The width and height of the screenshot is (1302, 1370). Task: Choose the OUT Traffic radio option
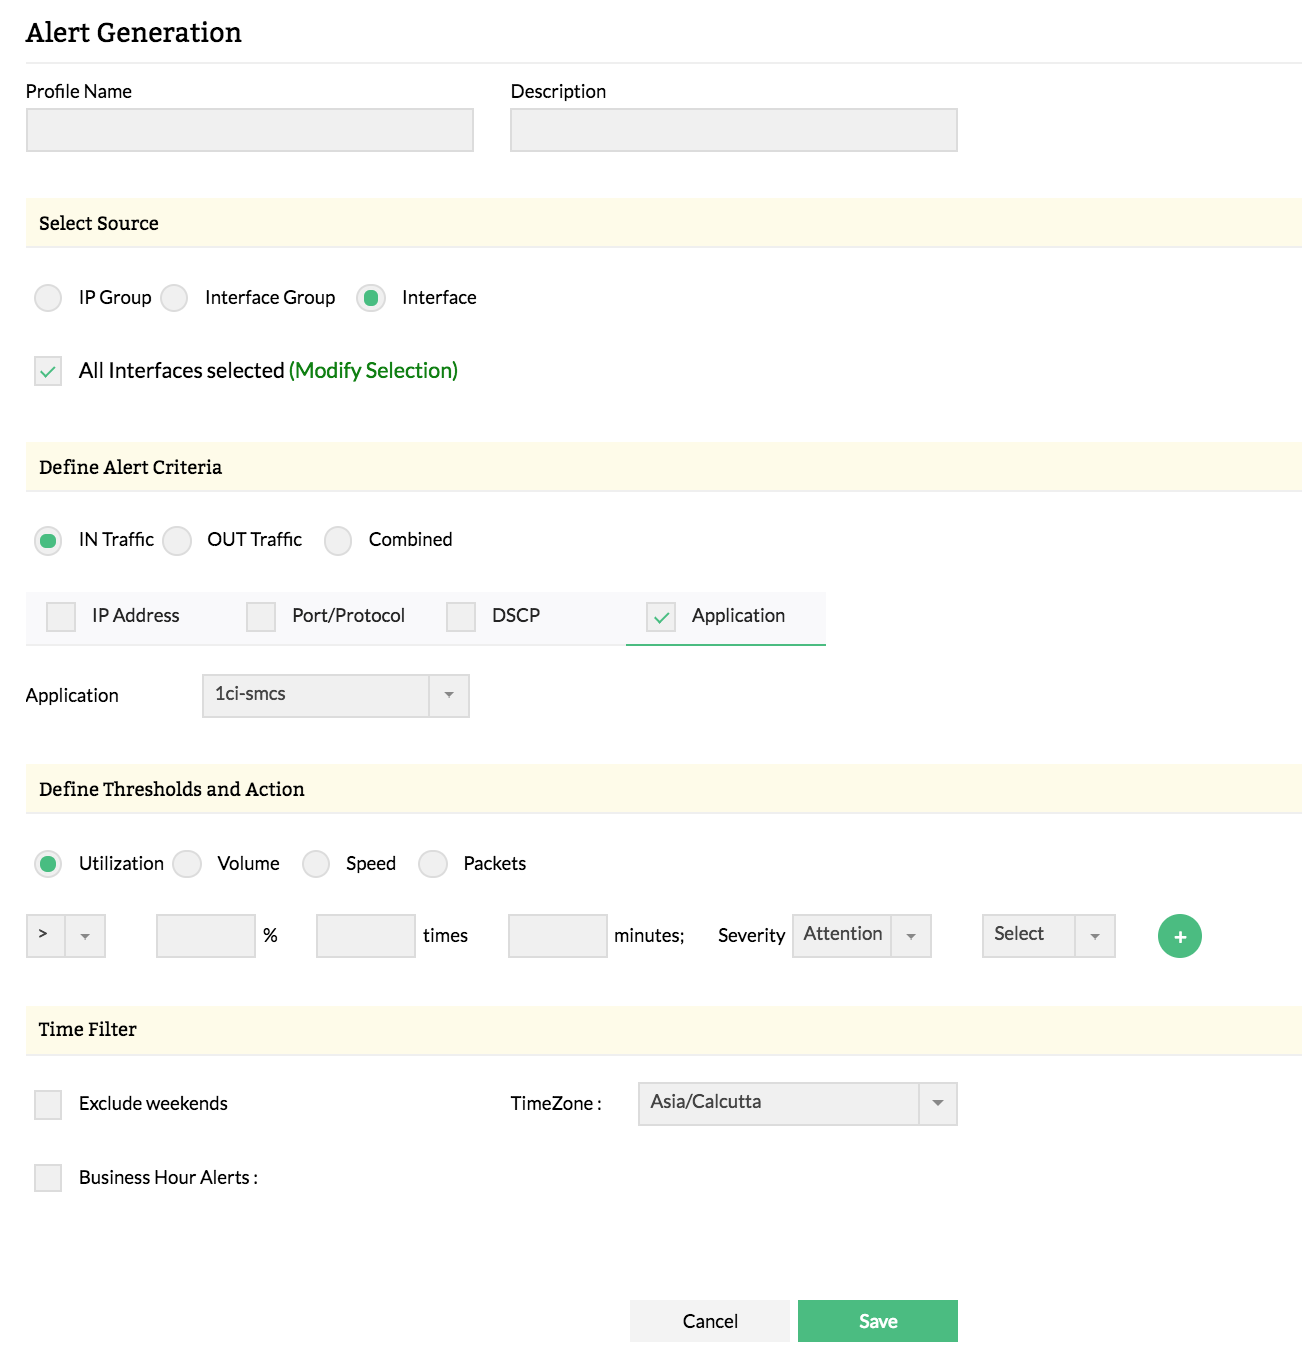[x=178, y=540]
